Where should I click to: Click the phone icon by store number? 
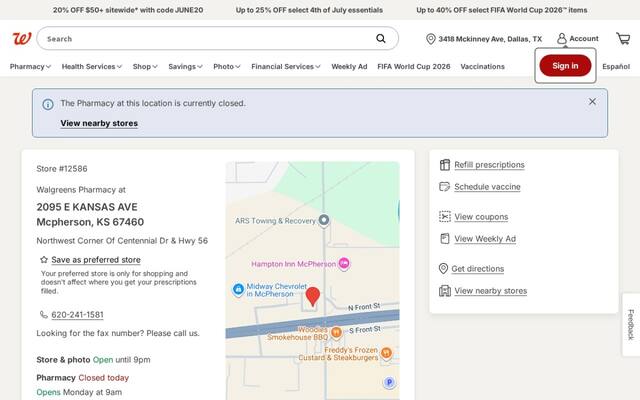pos(44,315)
